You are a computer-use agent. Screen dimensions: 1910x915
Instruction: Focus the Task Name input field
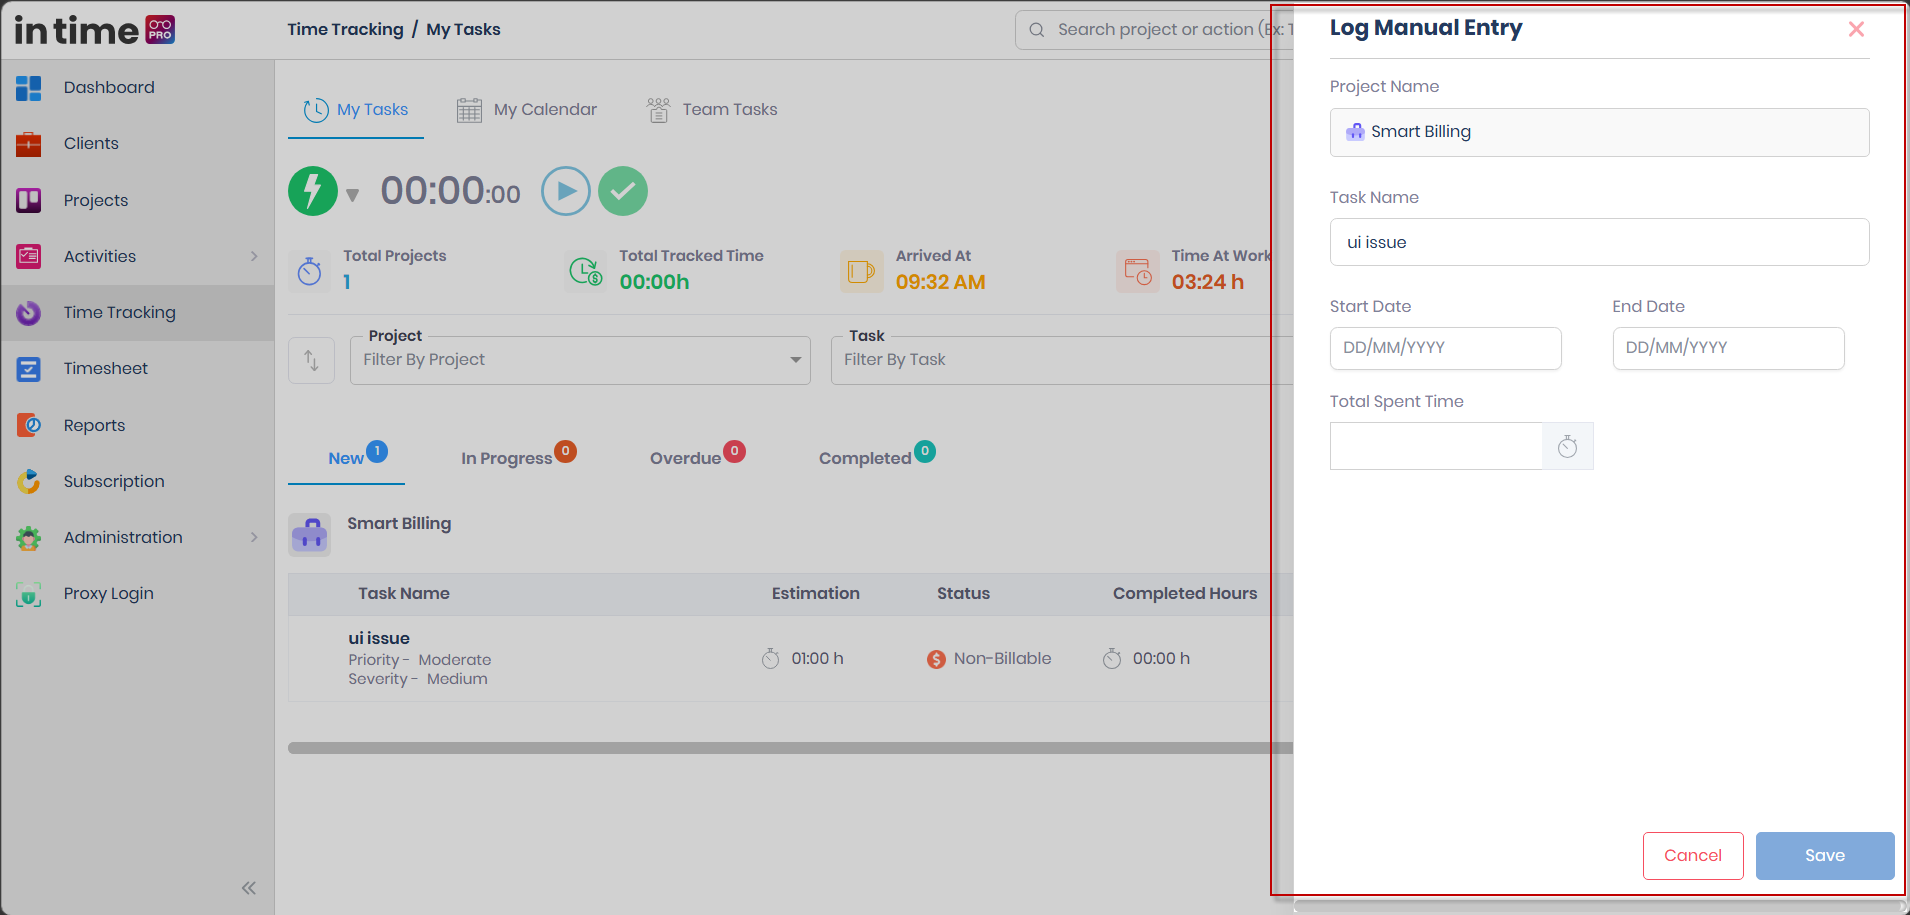click(x=1599, y=242)
